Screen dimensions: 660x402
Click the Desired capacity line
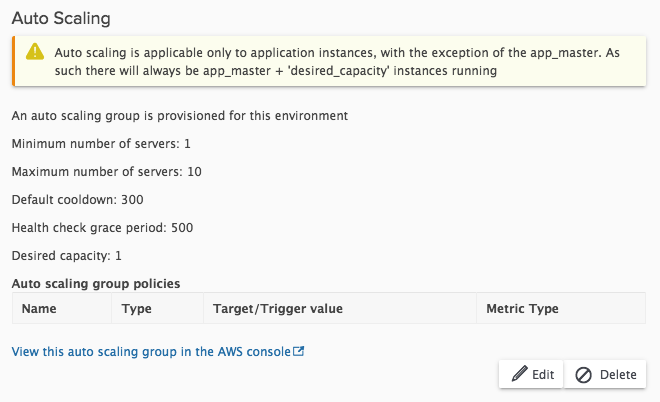click(x=67, y=256)
